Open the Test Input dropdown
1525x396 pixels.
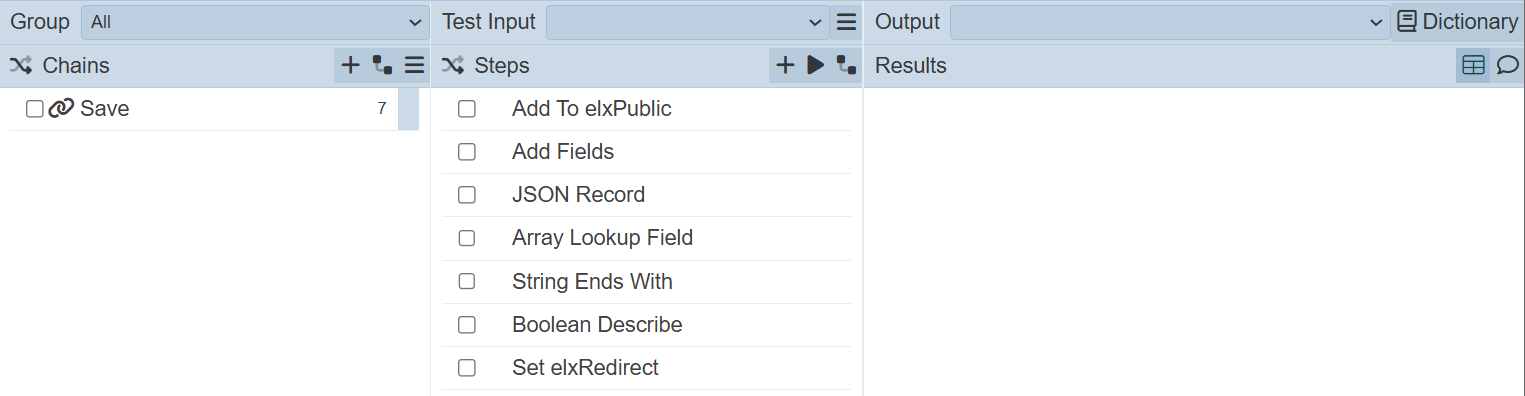pos(687,22)
